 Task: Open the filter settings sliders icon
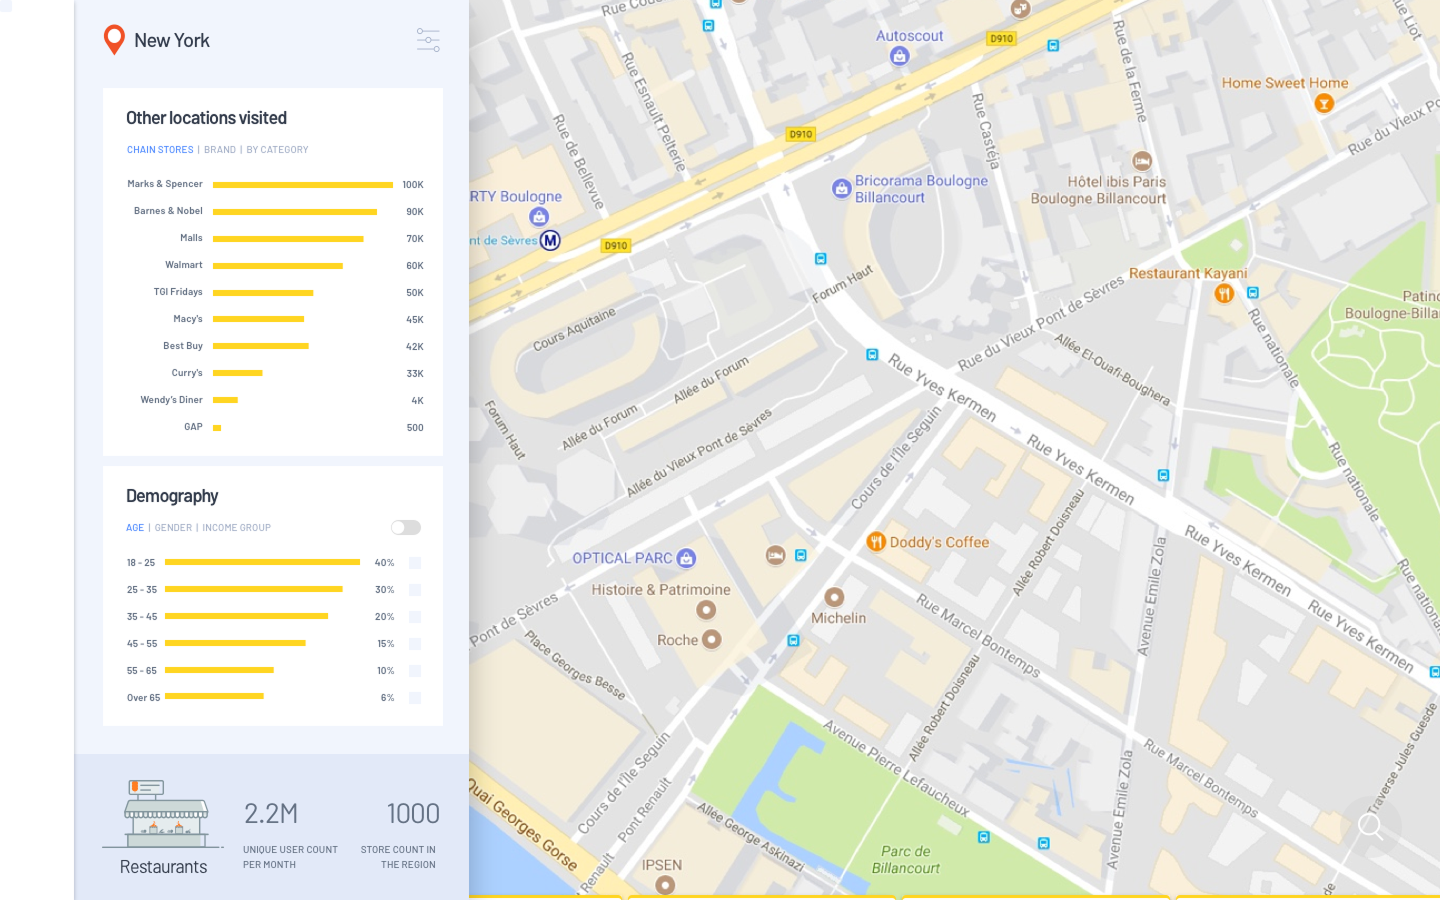[x=428, y=40]
